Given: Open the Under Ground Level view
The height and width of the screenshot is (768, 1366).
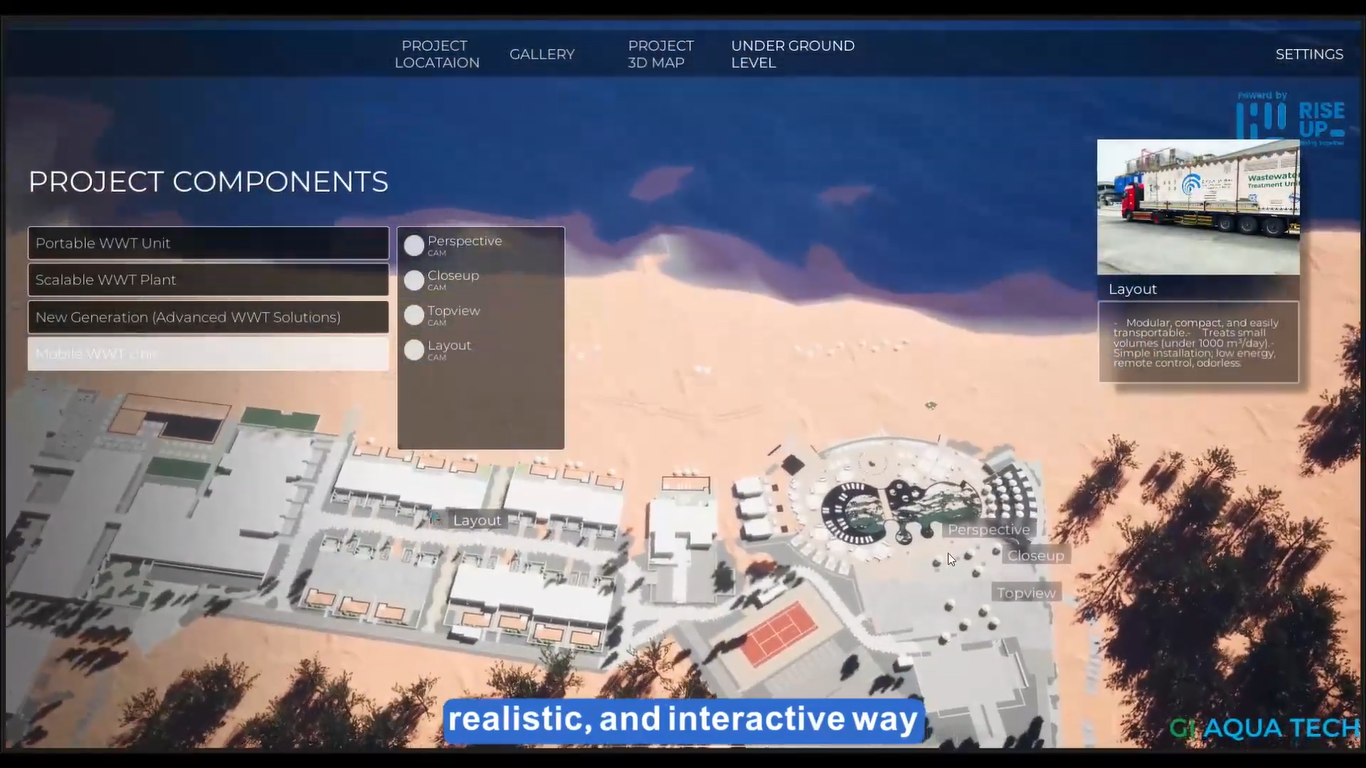Looking at the screenshot, I should click(792, 54).
